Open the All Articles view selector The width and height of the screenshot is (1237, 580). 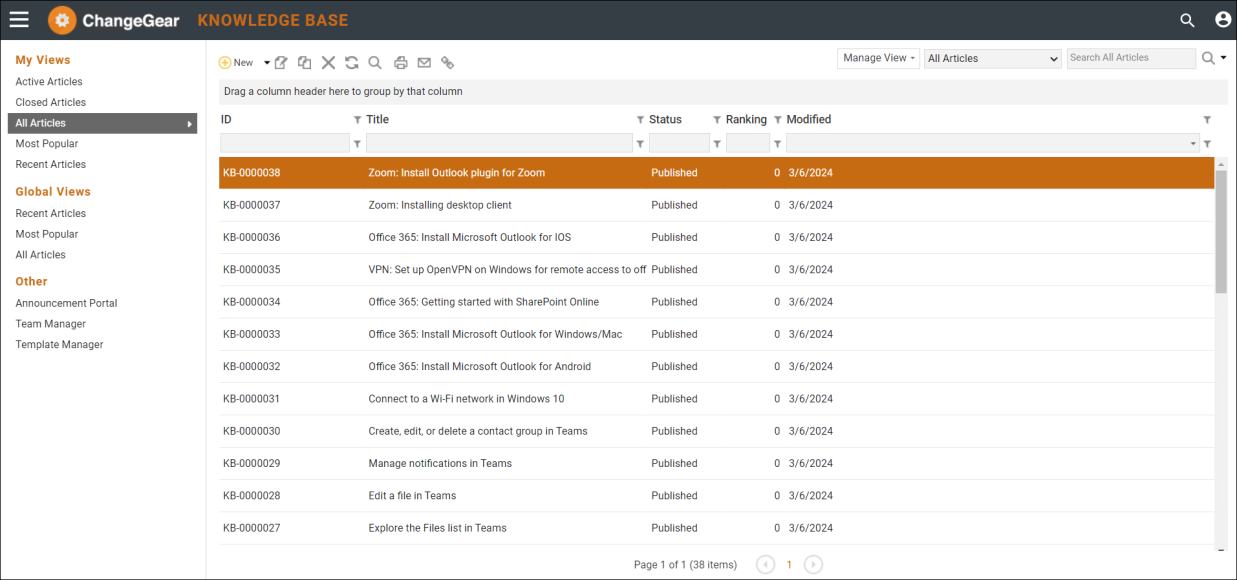(x=991, y=59)
